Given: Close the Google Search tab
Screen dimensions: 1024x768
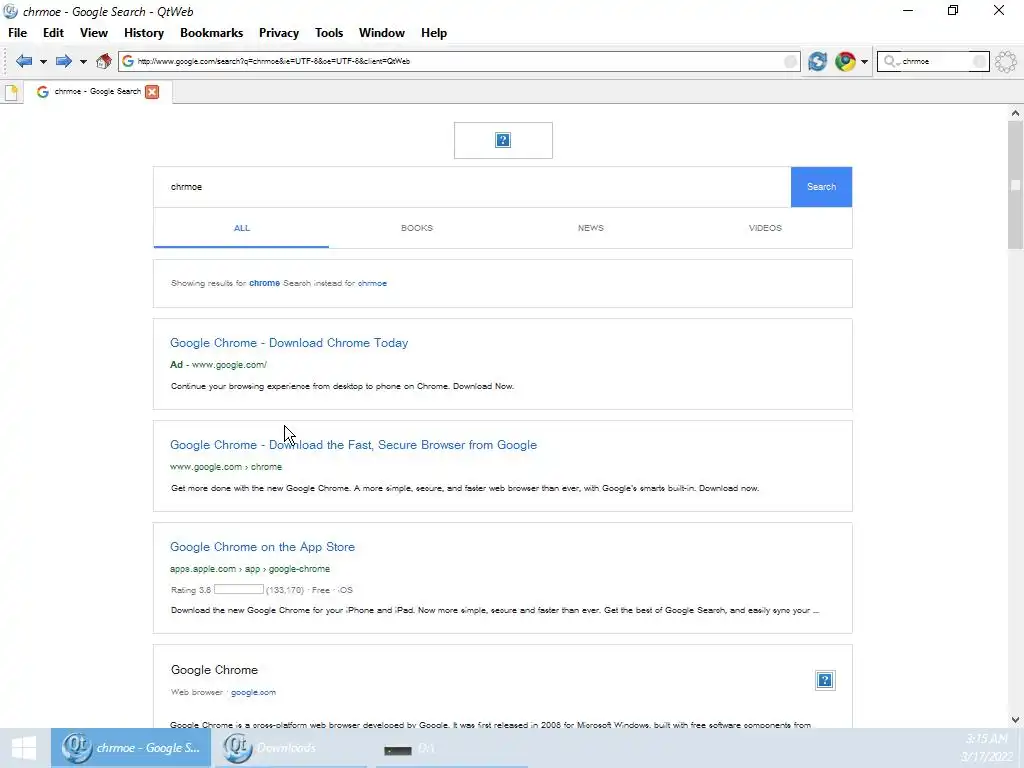Looking at the screenshot, I should (x=152, y=92).
